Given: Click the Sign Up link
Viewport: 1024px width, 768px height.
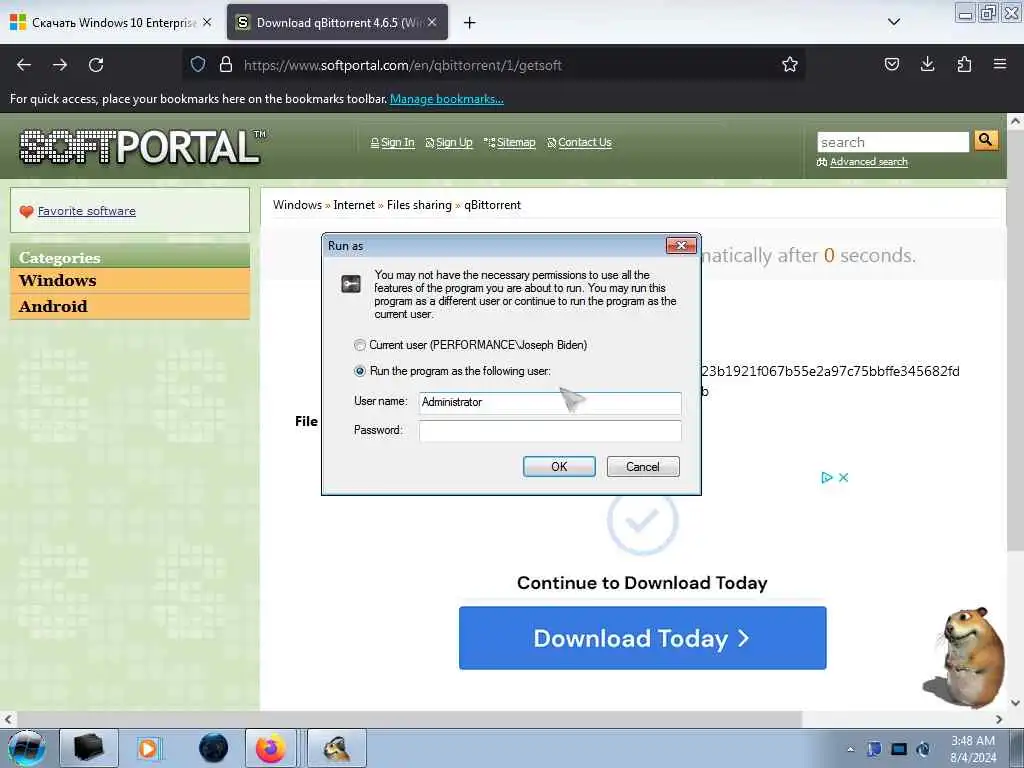Looking at the screenshot, I should (454, 142).
